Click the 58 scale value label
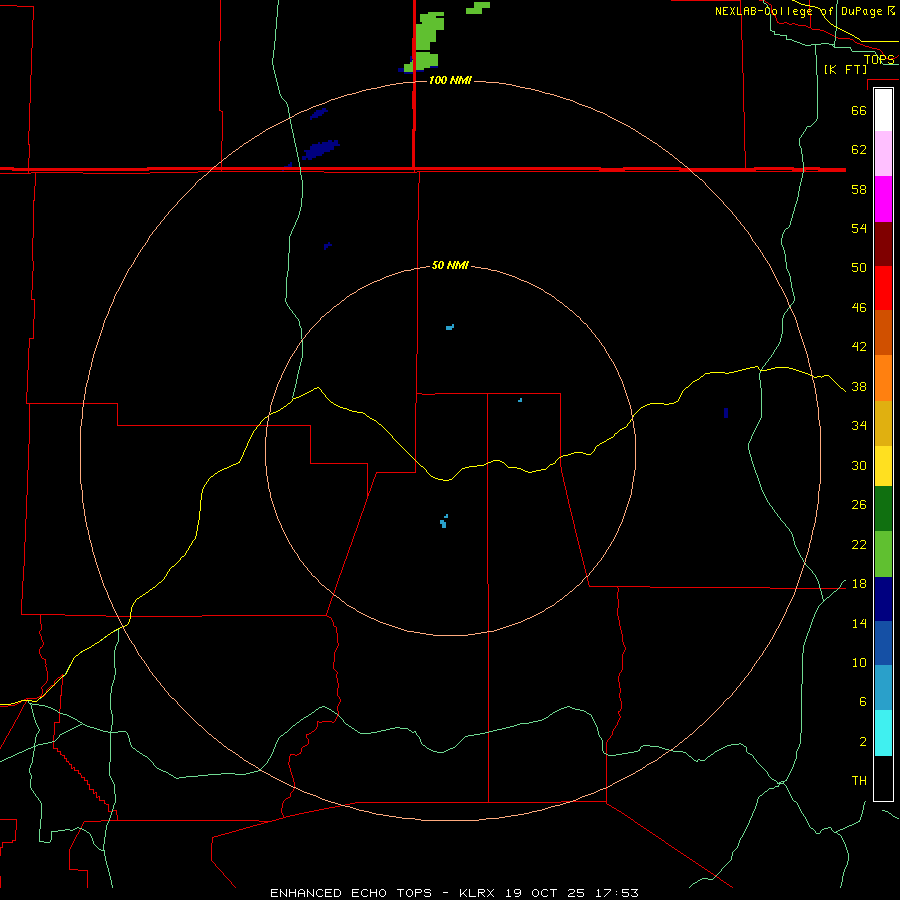 coord(859,189)
